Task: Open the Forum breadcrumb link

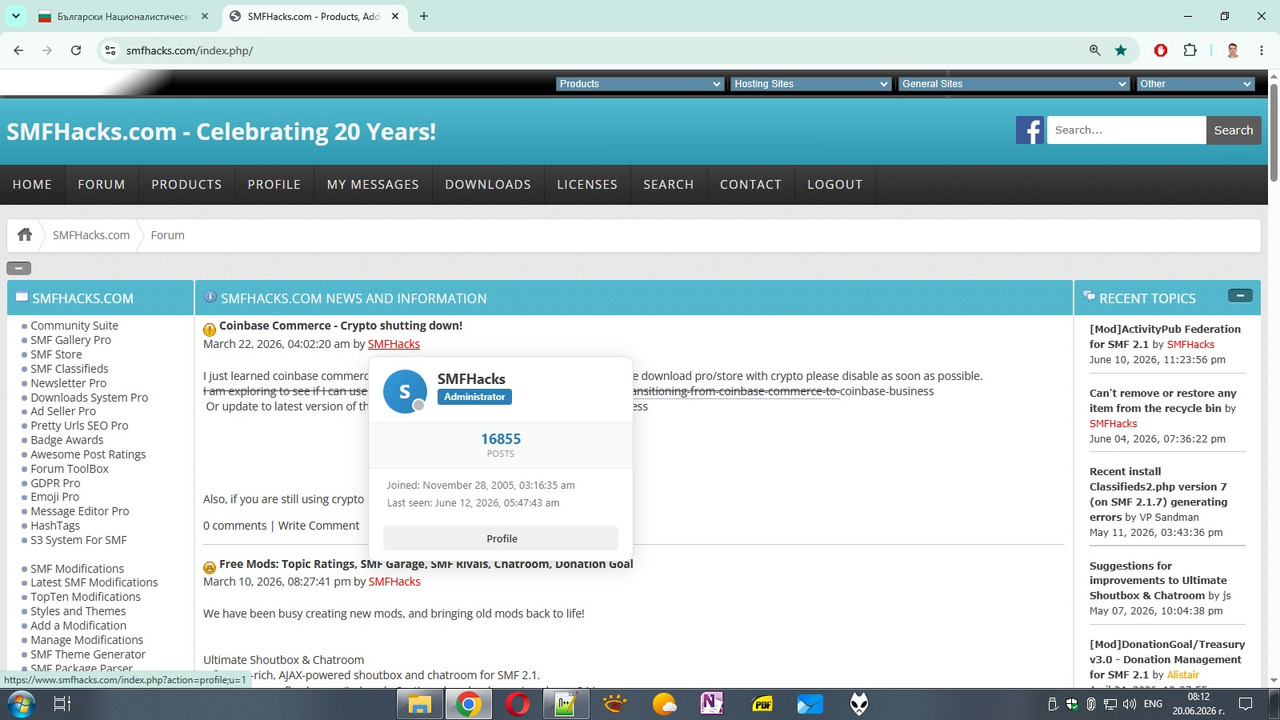Action: pyautogui.click(x=167, y=235)
